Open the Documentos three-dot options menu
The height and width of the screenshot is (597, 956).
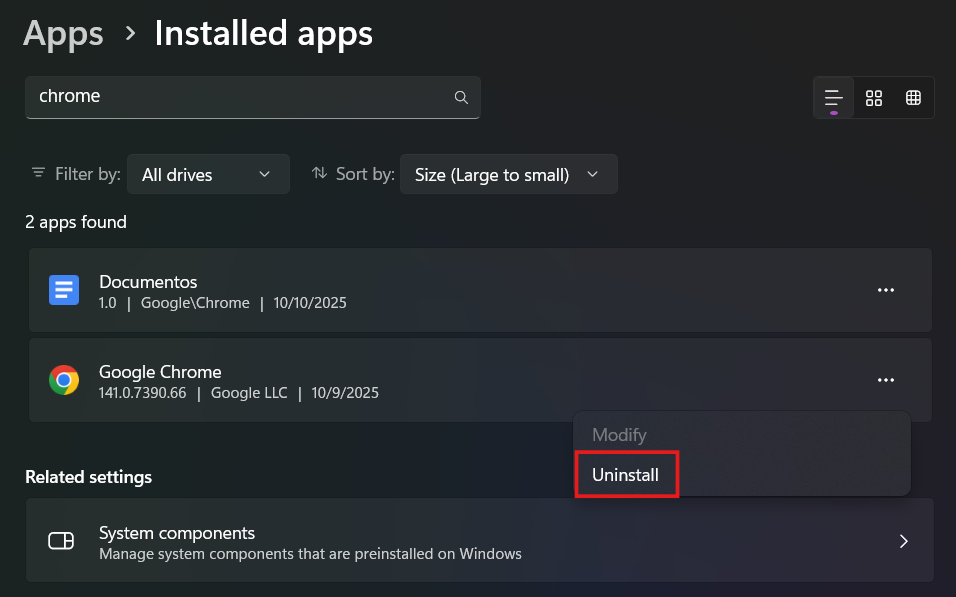[885, 290]
